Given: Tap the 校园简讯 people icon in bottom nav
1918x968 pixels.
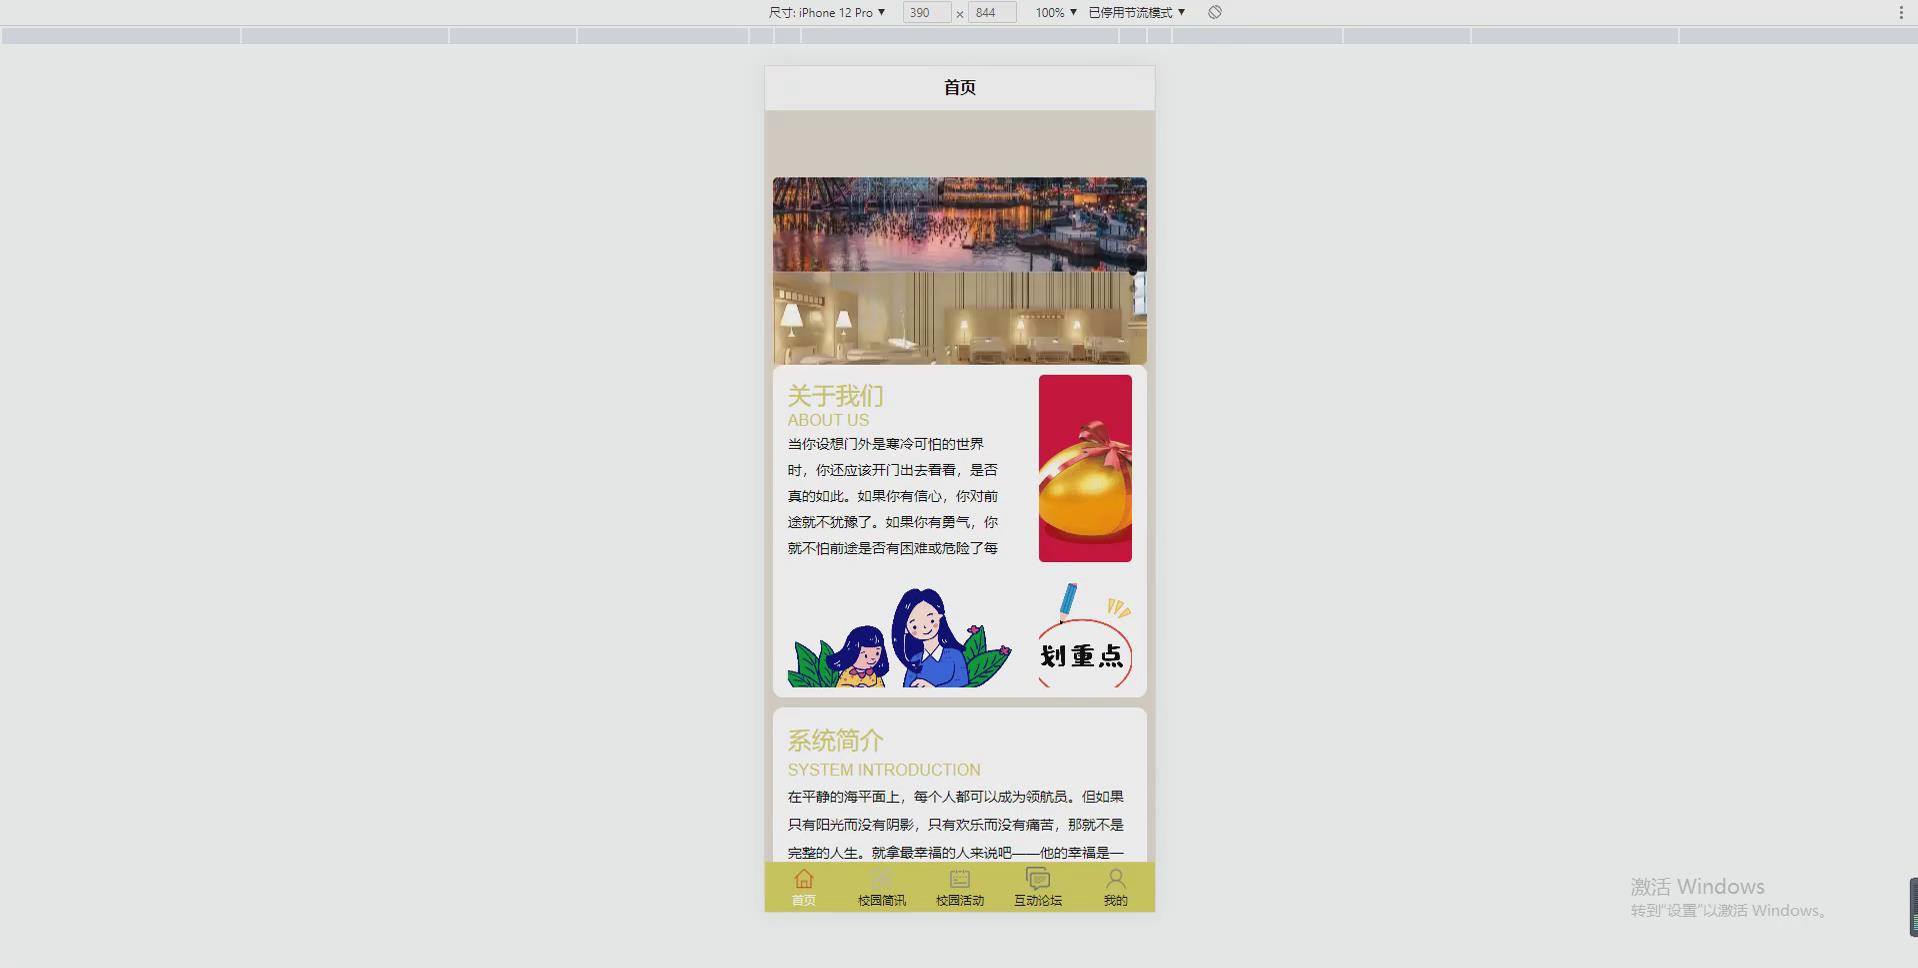Looking at the screenshot, I should pos(882,877).
